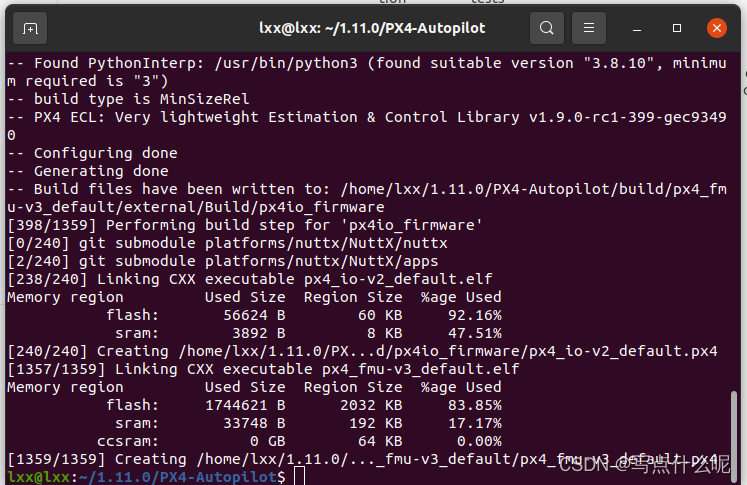Click the '[398/1359] Performing build step' line

pos(245,225)
